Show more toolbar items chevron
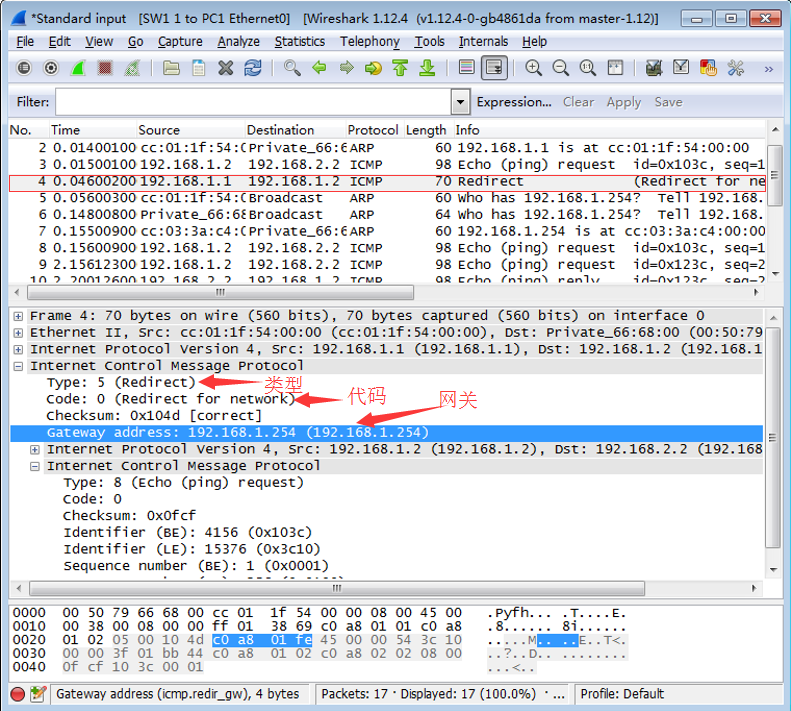Image resolution: width=791 pixels, height=711 pixels. tap(768, 69)
